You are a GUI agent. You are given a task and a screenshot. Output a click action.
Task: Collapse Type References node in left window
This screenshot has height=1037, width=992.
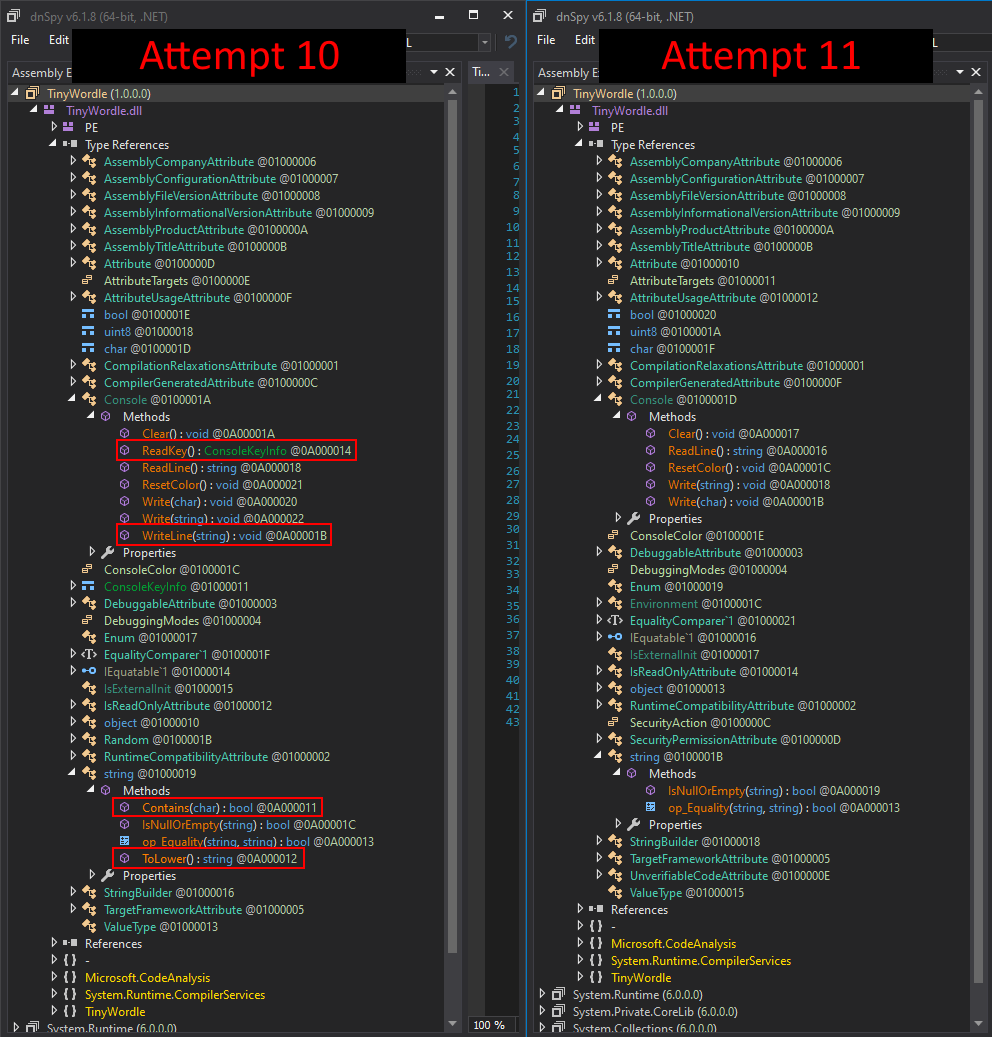point(53,144)
